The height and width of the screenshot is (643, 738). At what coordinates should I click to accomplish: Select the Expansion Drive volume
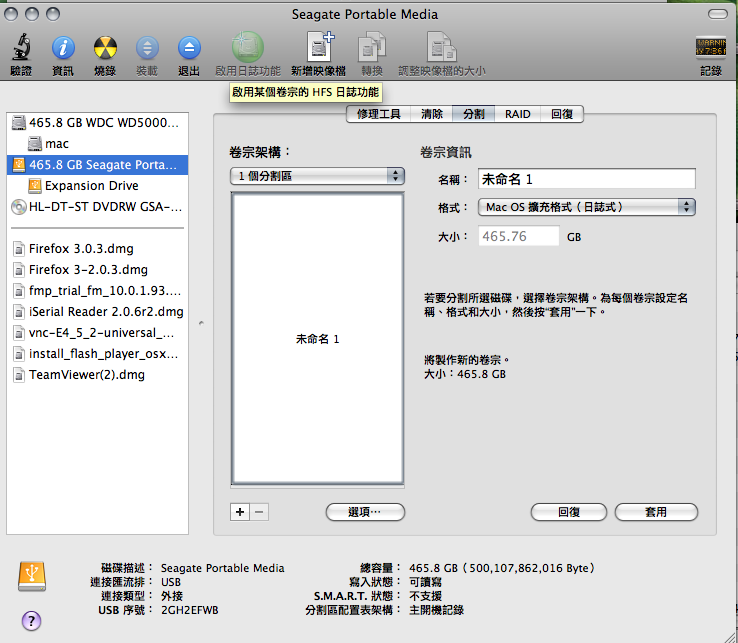[97, 185]
